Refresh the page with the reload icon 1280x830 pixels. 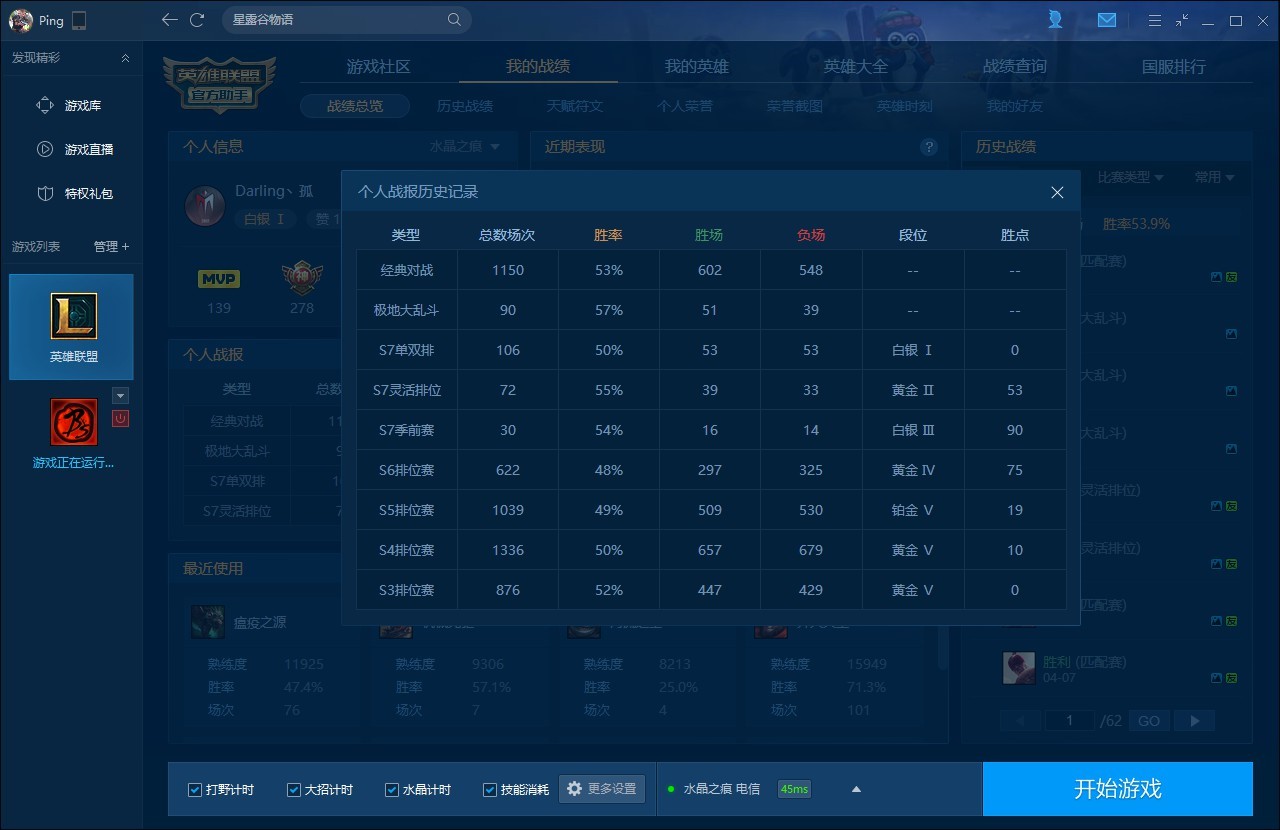pos(197,20)
